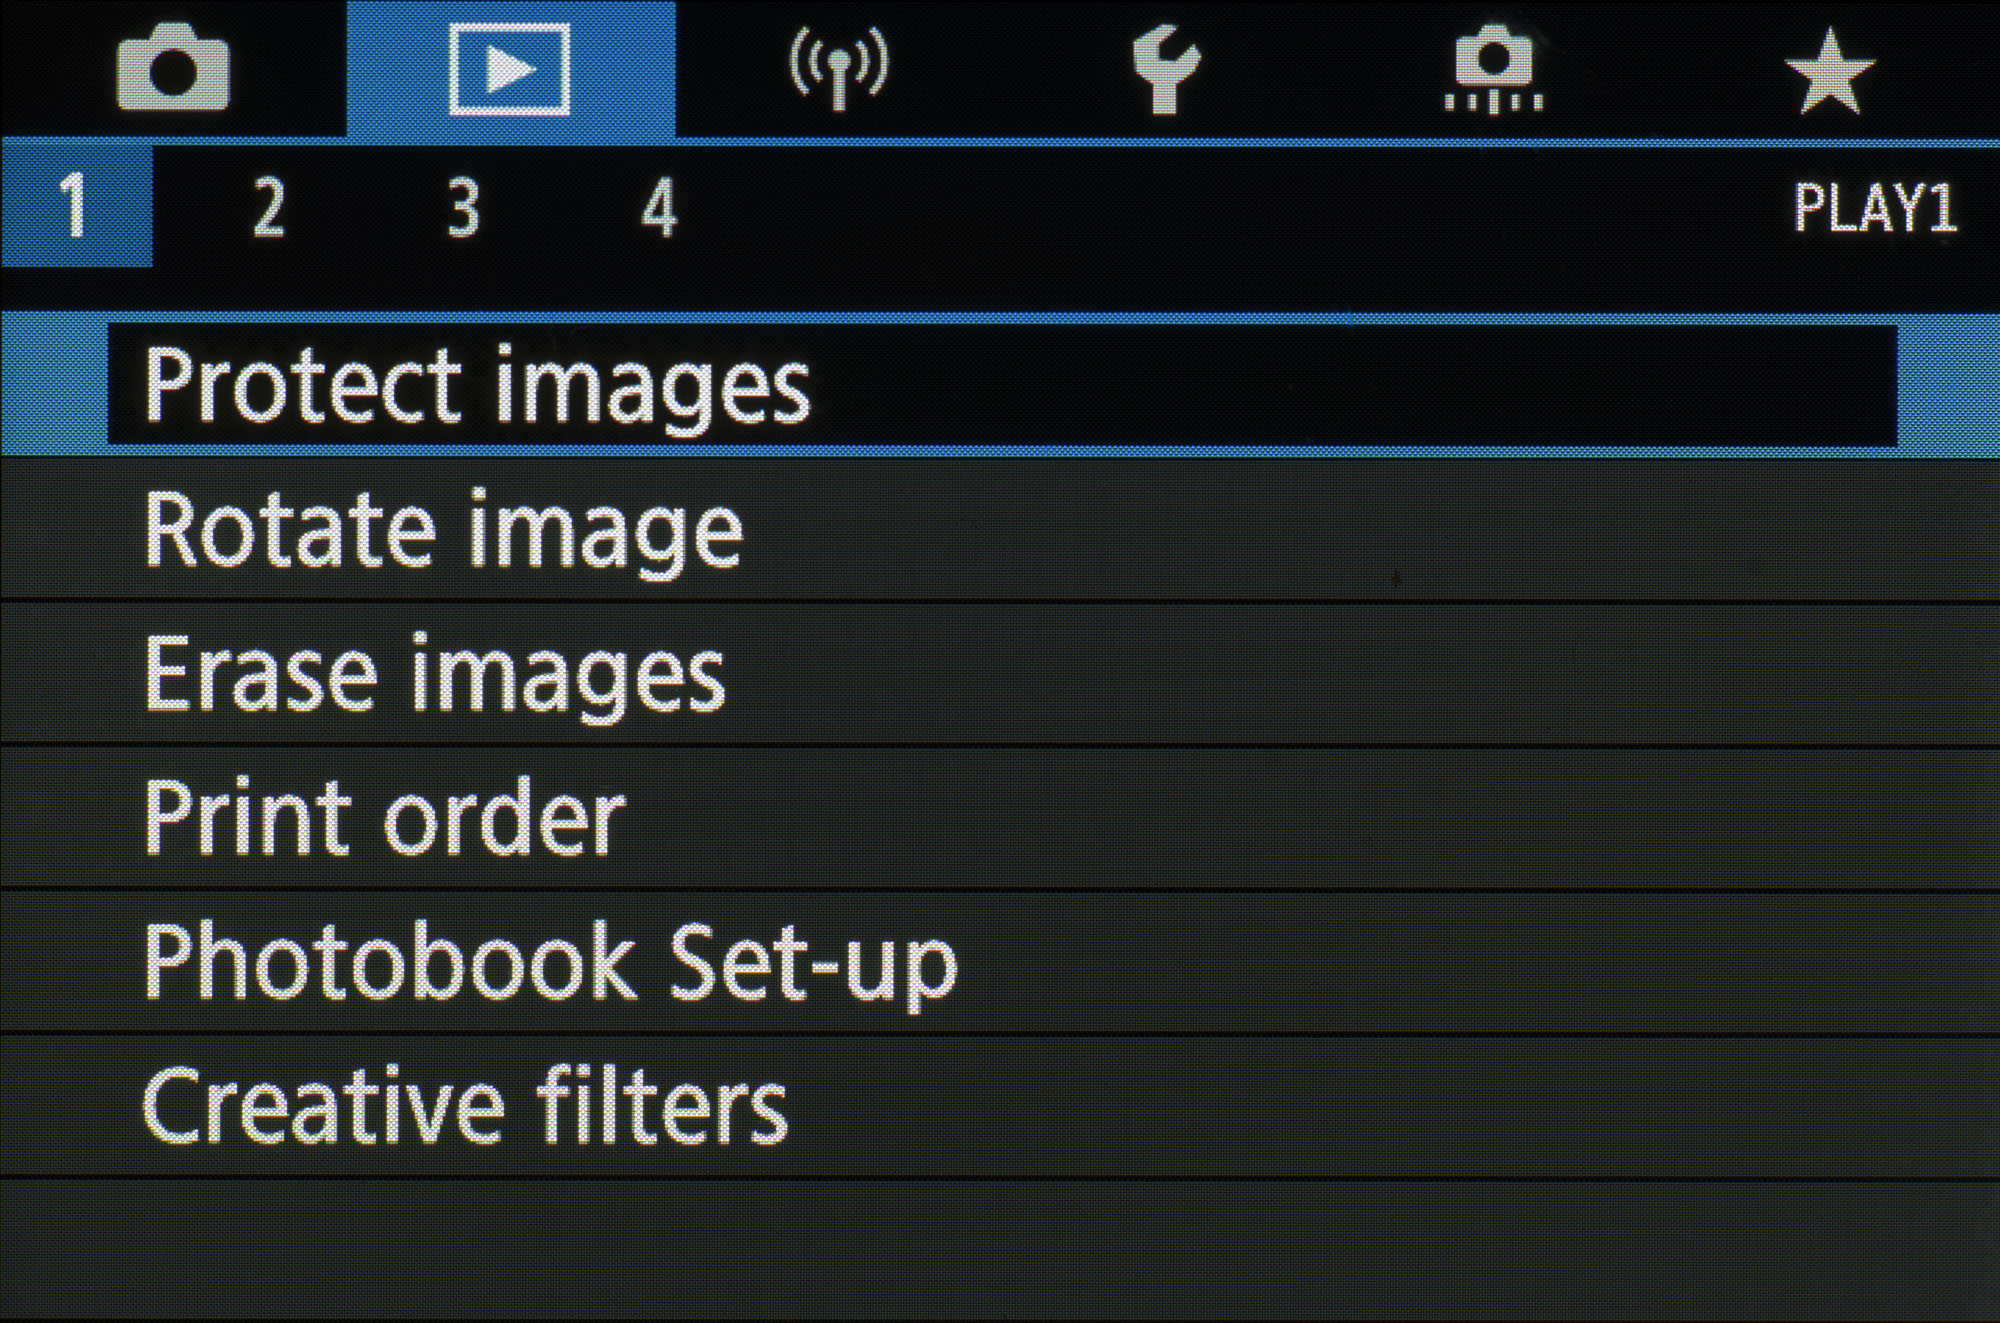Screen dimensions: 2000x1323
Task: Open Photobook Set-up
Action: [x=550, y=962]
